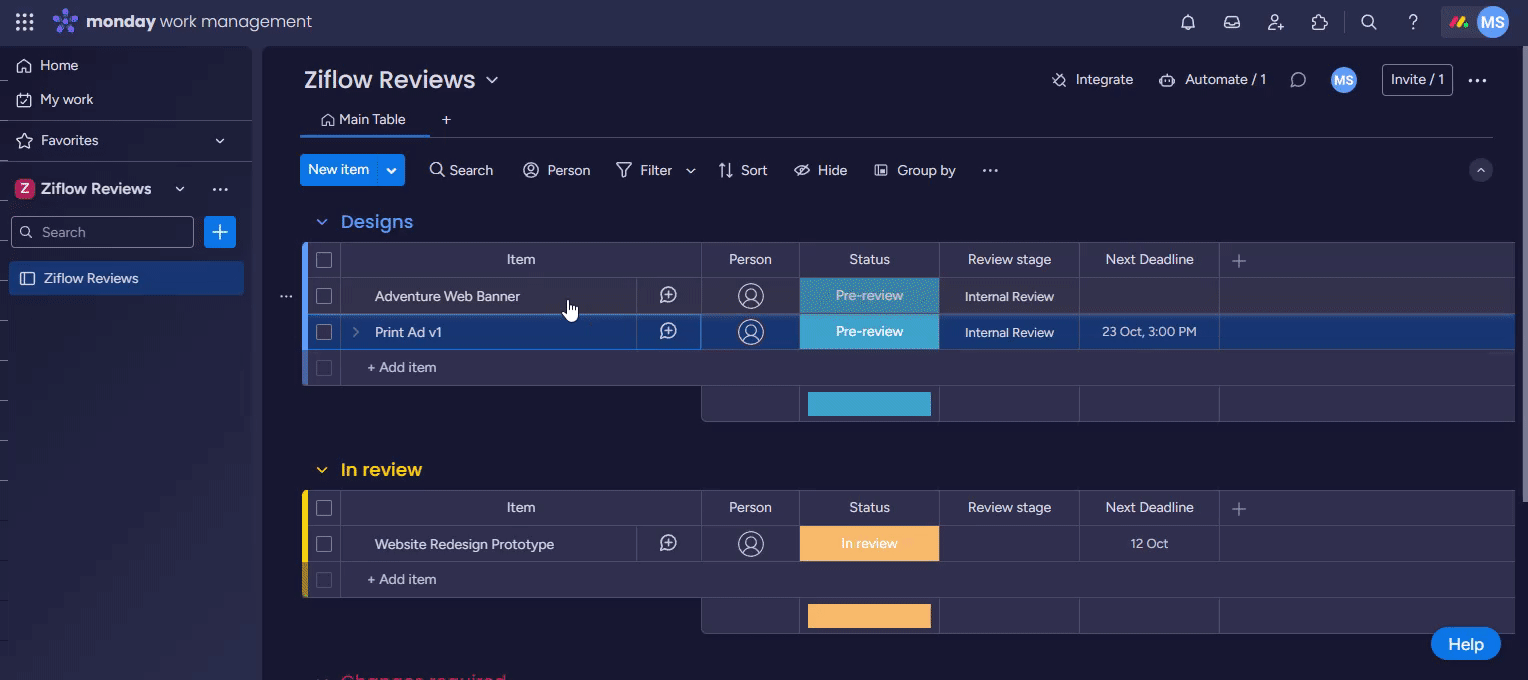Open row menu for Adventure Web Banner
This screenshot has width=1528, height=680.
click(x=286, y=296)
